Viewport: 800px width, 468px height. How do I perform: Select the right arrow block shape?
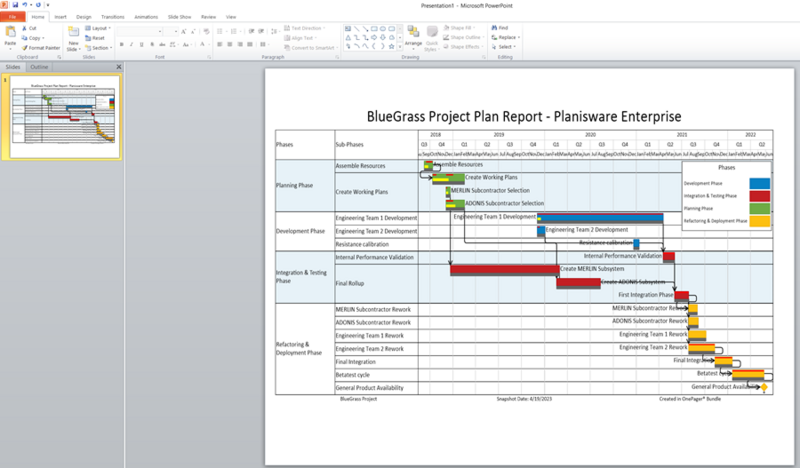pyautogui.click(x=374, y=37)
